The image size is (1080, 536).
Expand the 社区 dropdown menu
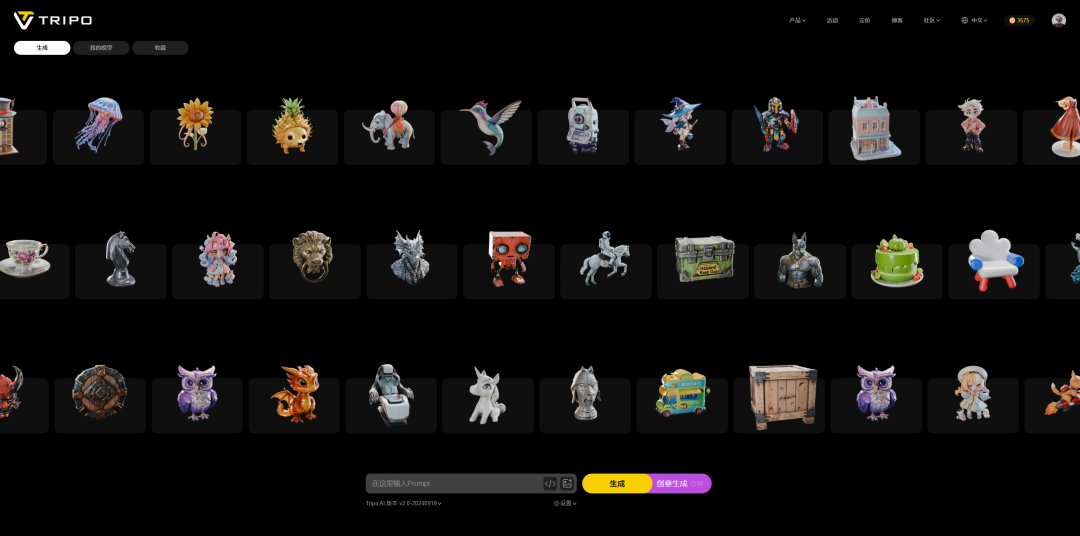coord(931,21)
